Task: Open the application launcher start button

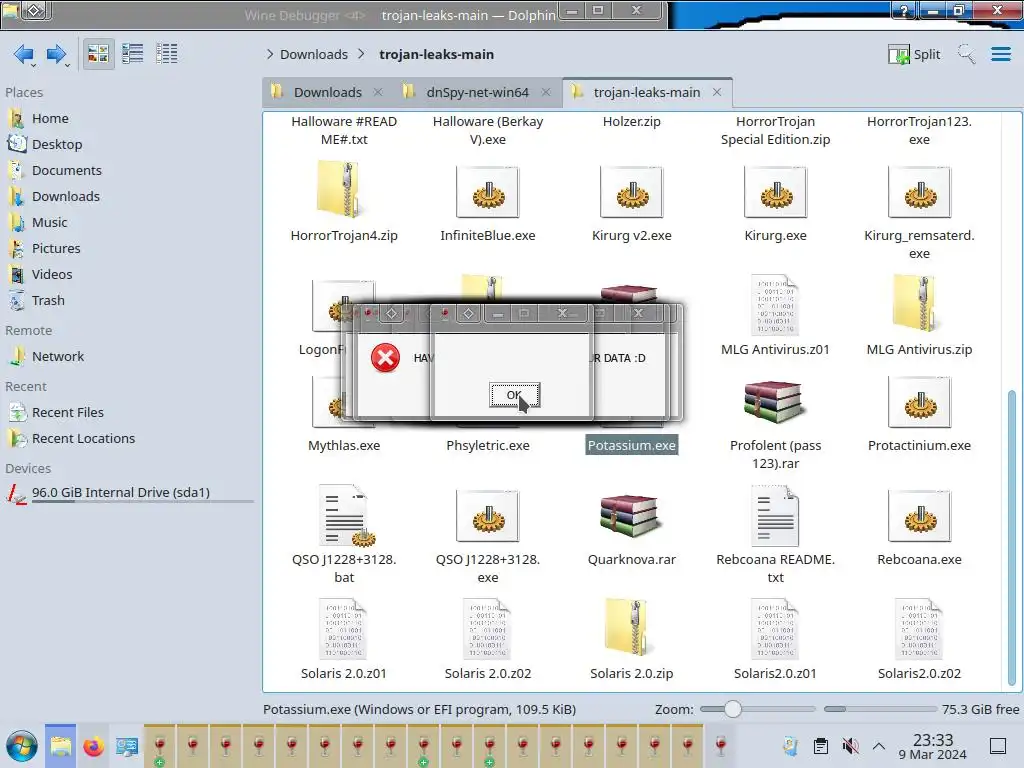Action: click(x=22, y=746)
